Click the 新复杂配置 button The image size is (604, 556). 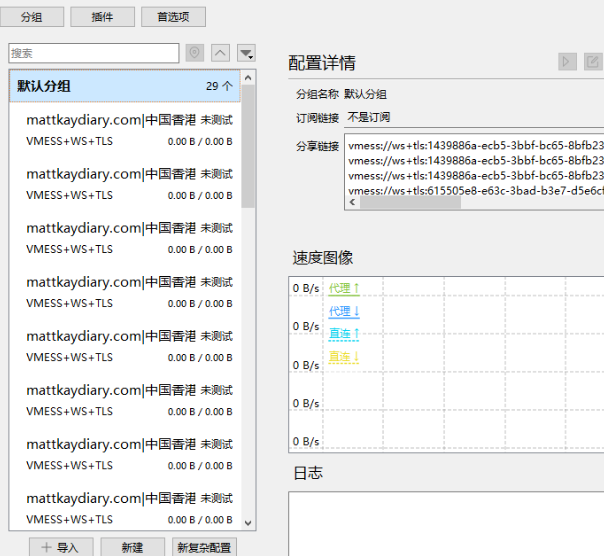(205, 547)
